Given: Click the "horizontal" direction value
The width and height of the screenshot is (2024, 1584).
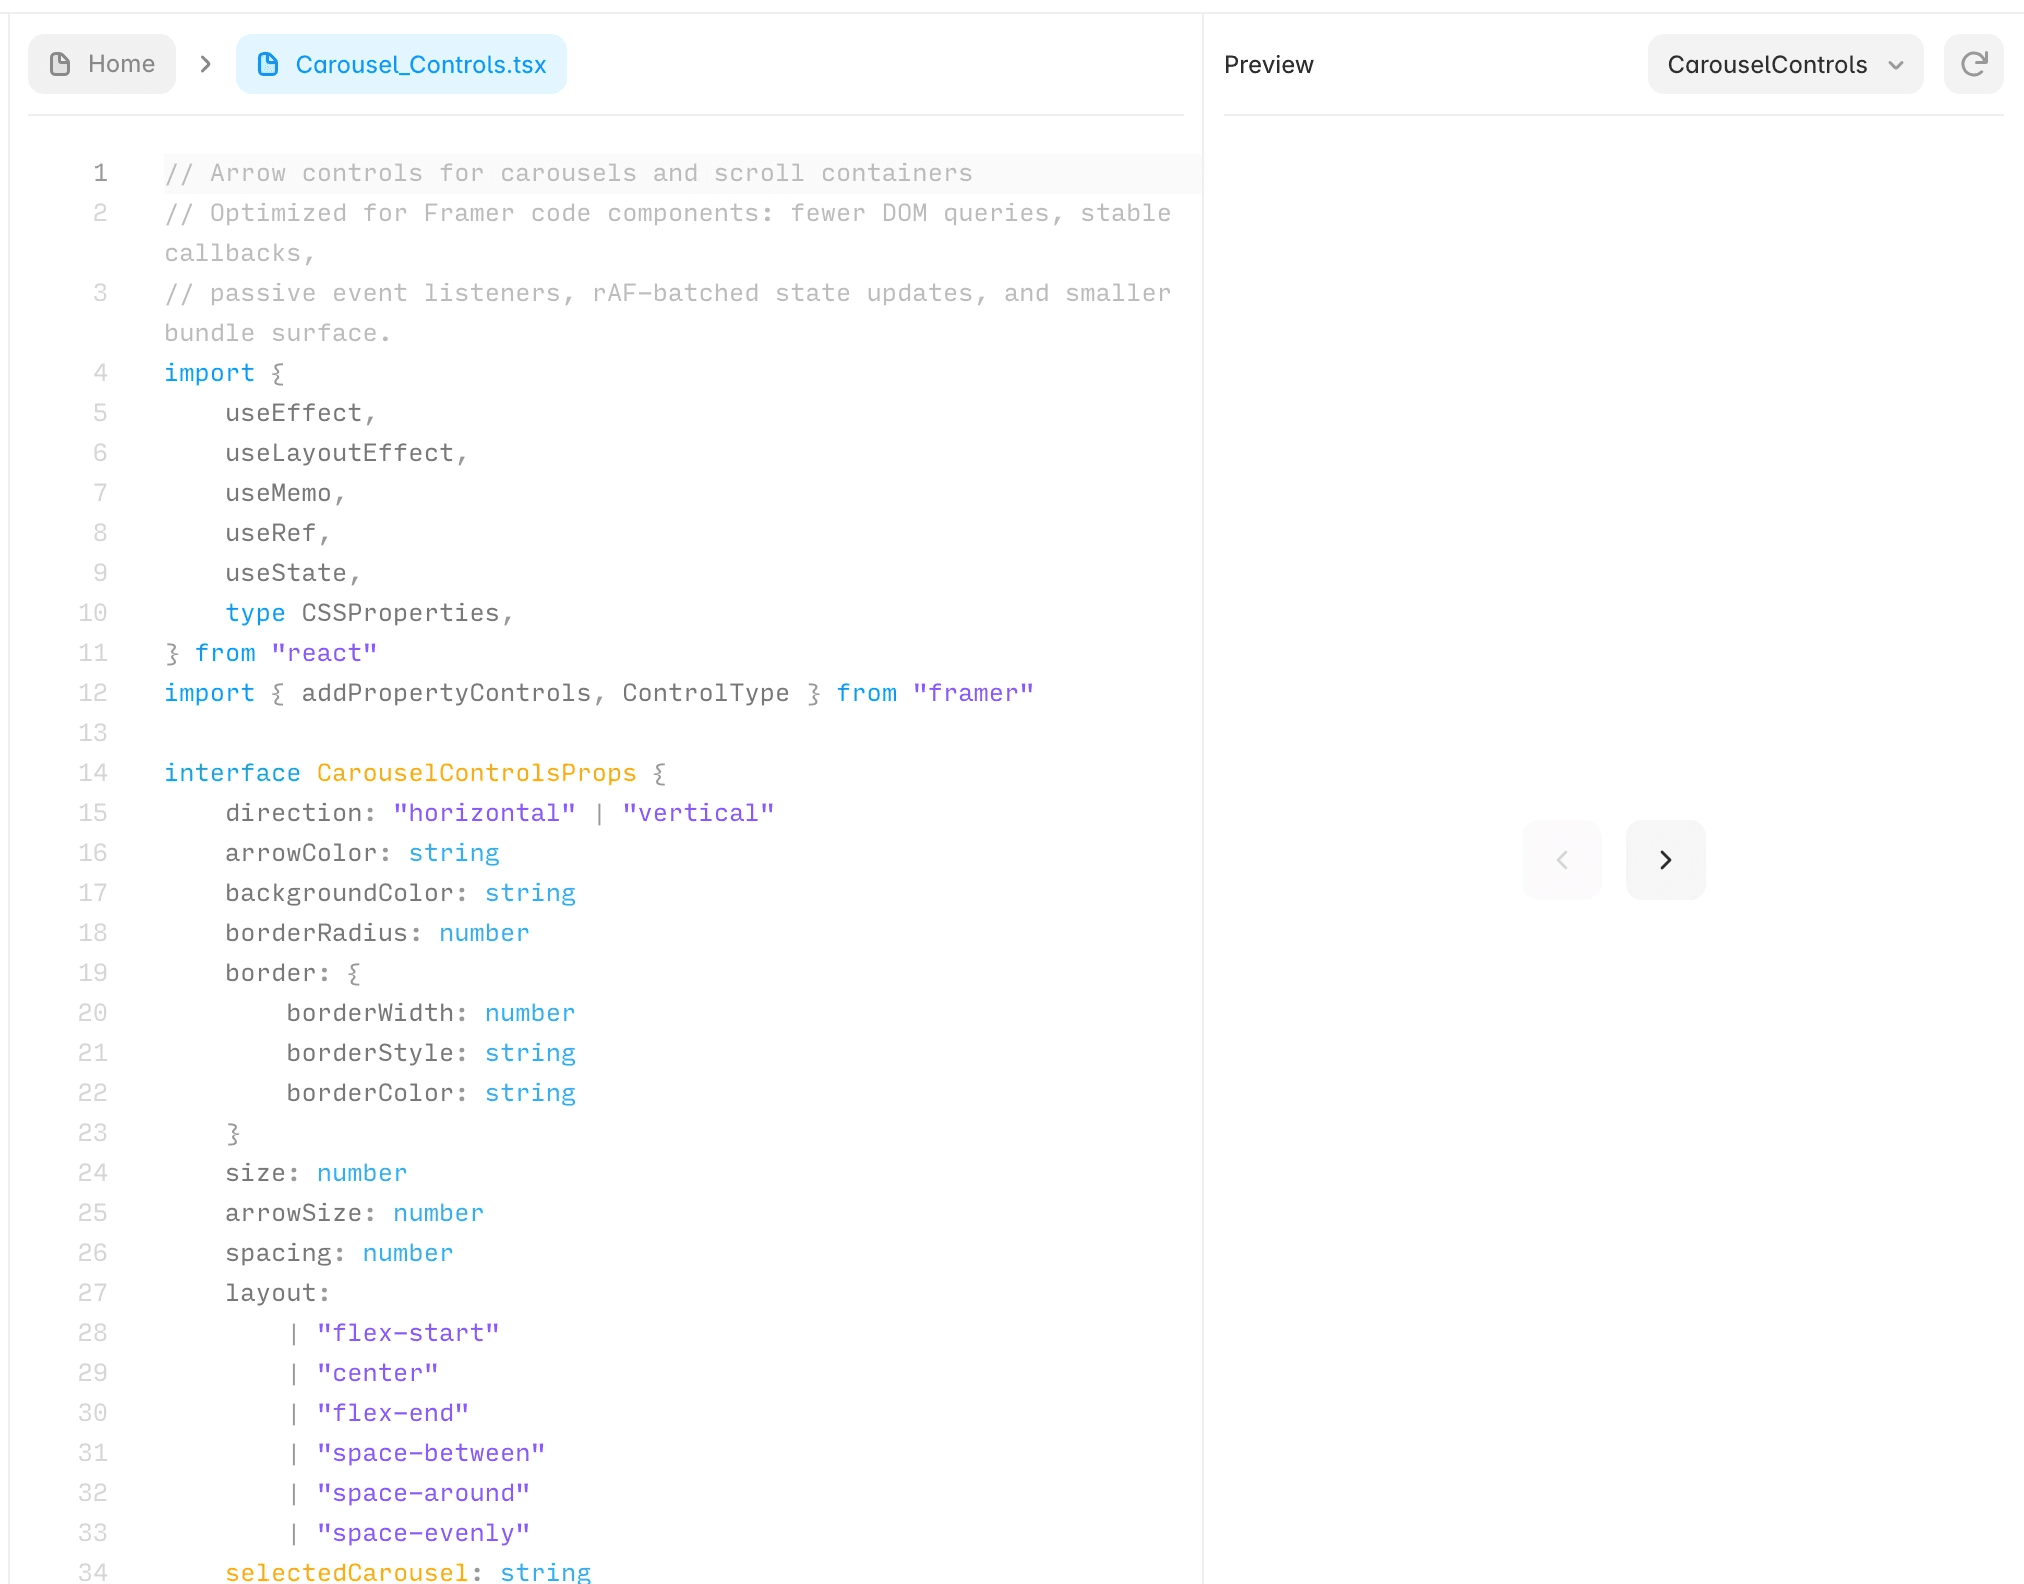Looking at the screenshot, I should [484, 813].
